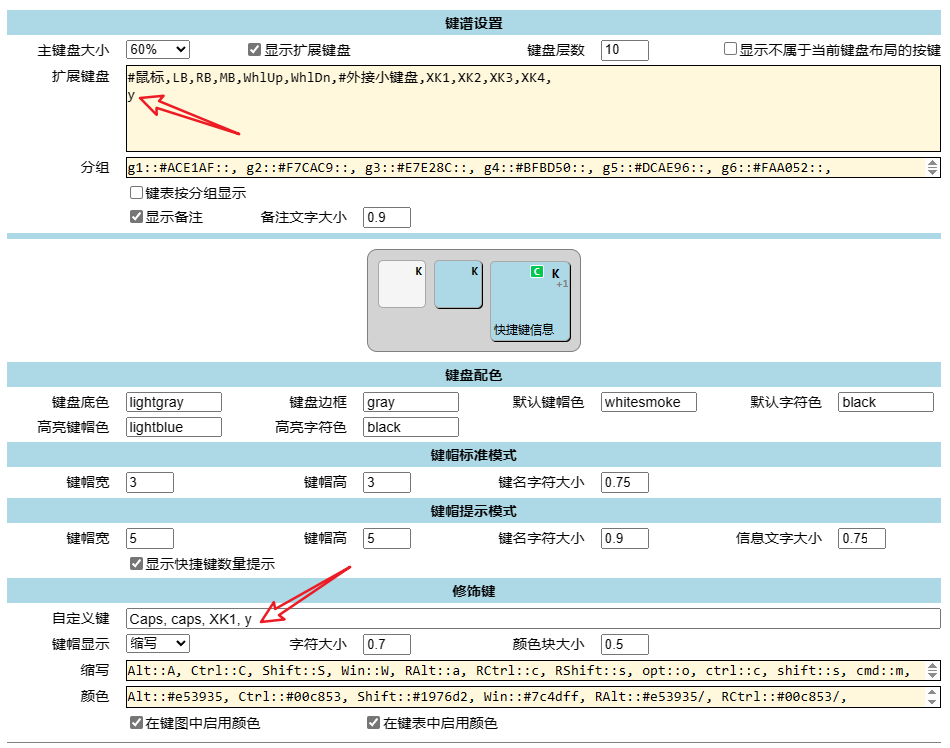Viewport: 950px width, 748px height.
Task: Click the white K keycap preview
Action: click(402, 284)
